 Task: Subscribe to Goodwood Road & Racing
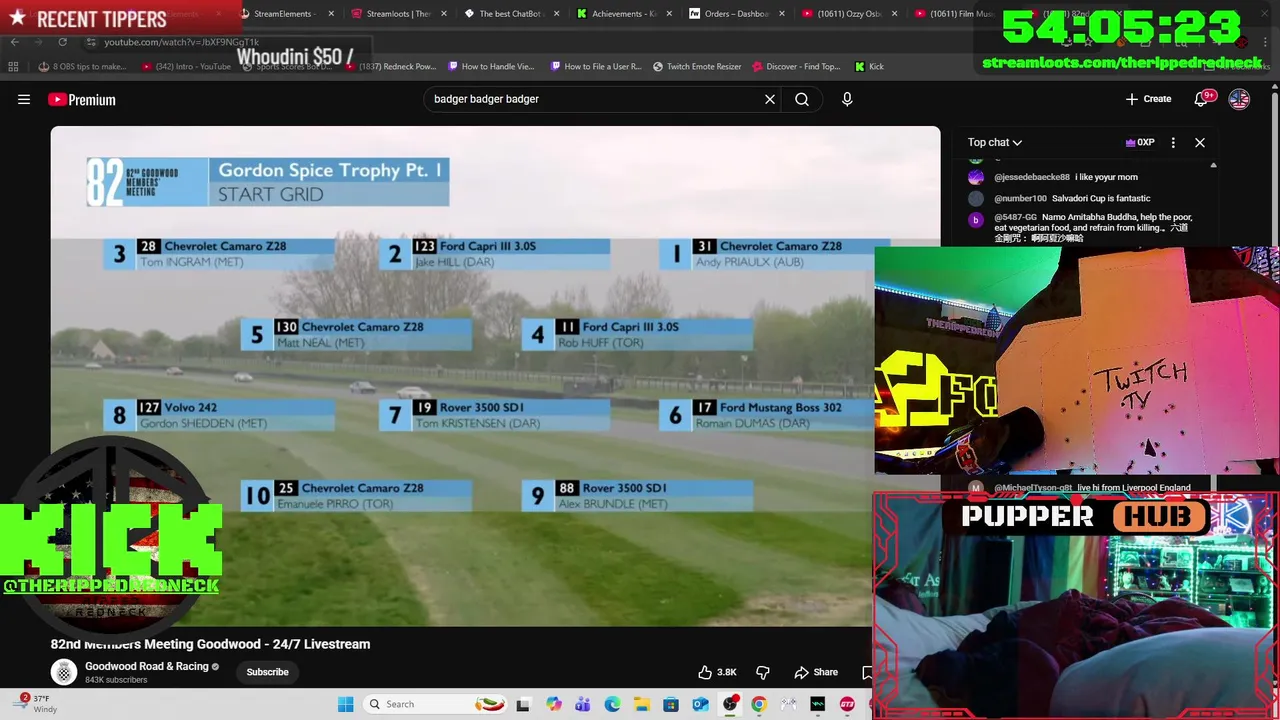tap(267, 672)
